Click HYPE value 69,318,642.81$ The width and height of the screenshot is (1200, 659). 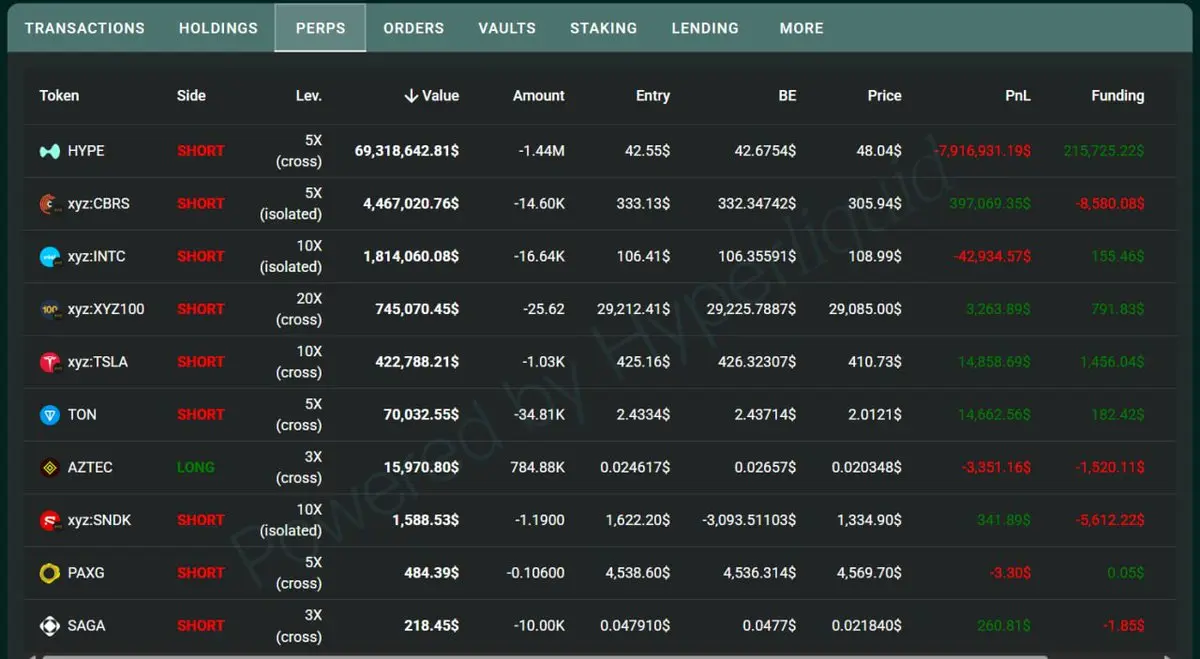[407, 151]
